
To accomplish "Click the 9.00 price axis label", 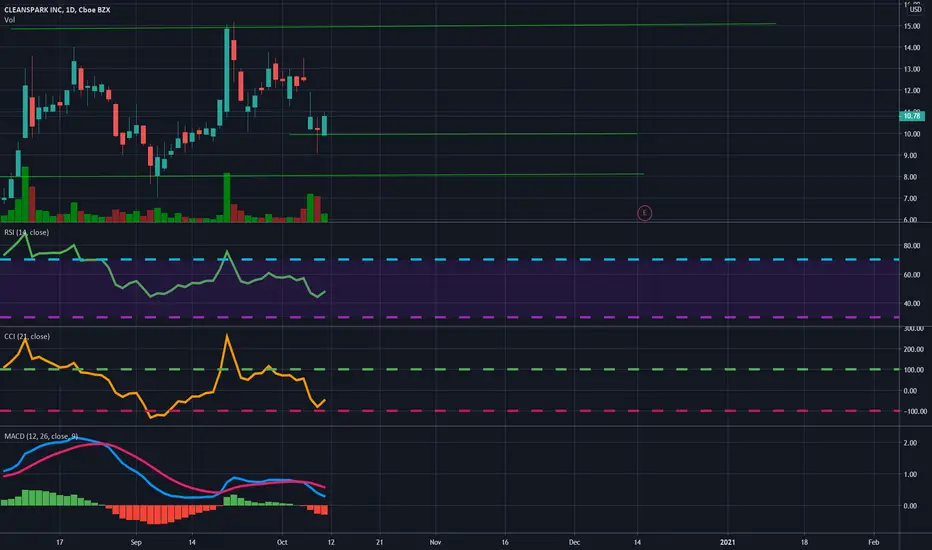I will [x=911, y=155].
